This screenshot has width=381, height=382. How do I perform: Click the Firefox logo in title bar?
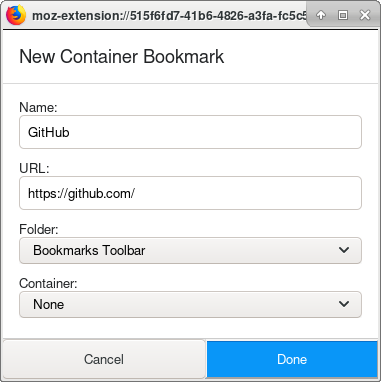[16, 15]
